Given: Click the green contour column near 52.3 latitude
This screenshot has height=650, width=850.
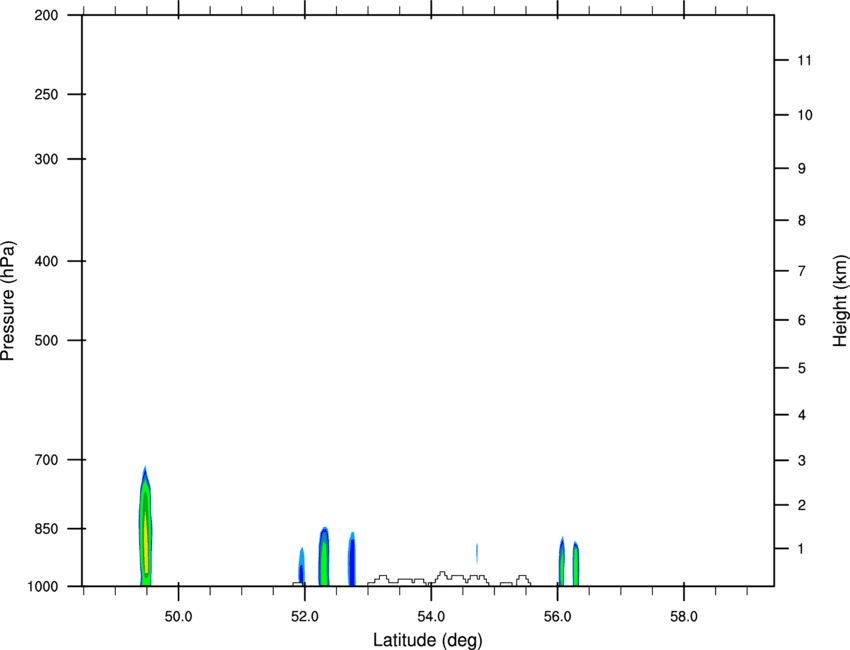Looking at the screenshot, I should (324, 556).
